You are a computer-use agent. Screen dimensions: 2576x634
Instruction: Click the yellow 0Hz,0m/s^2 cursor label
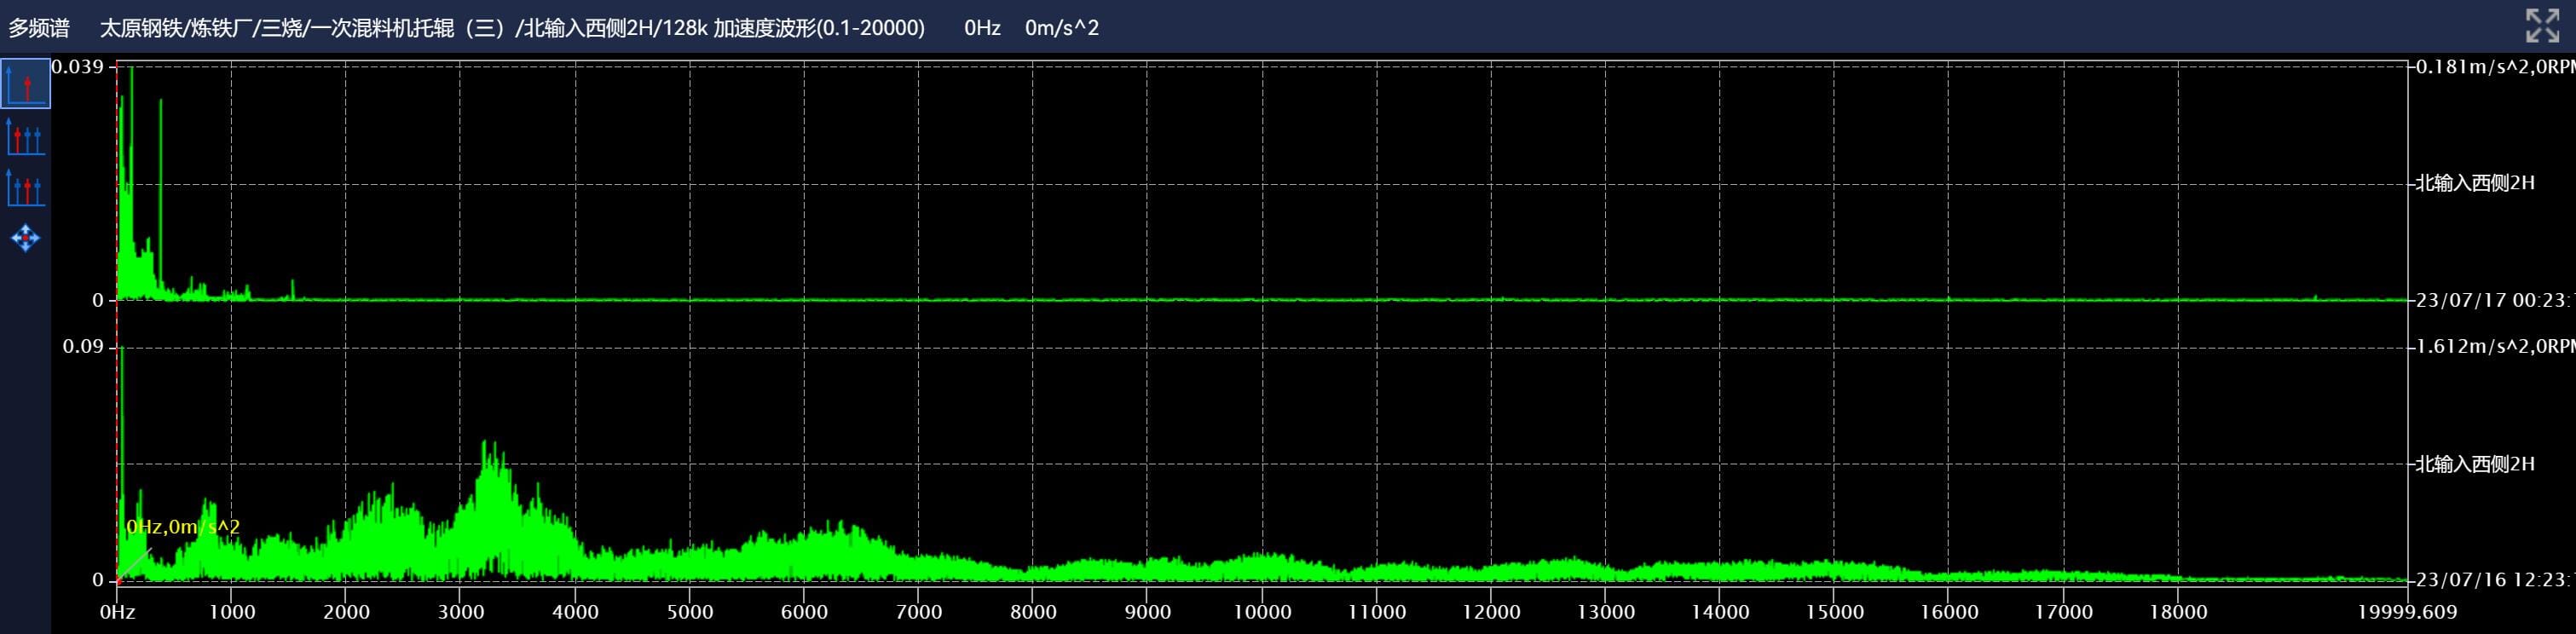pyautogui.click(x=183, y=527)
